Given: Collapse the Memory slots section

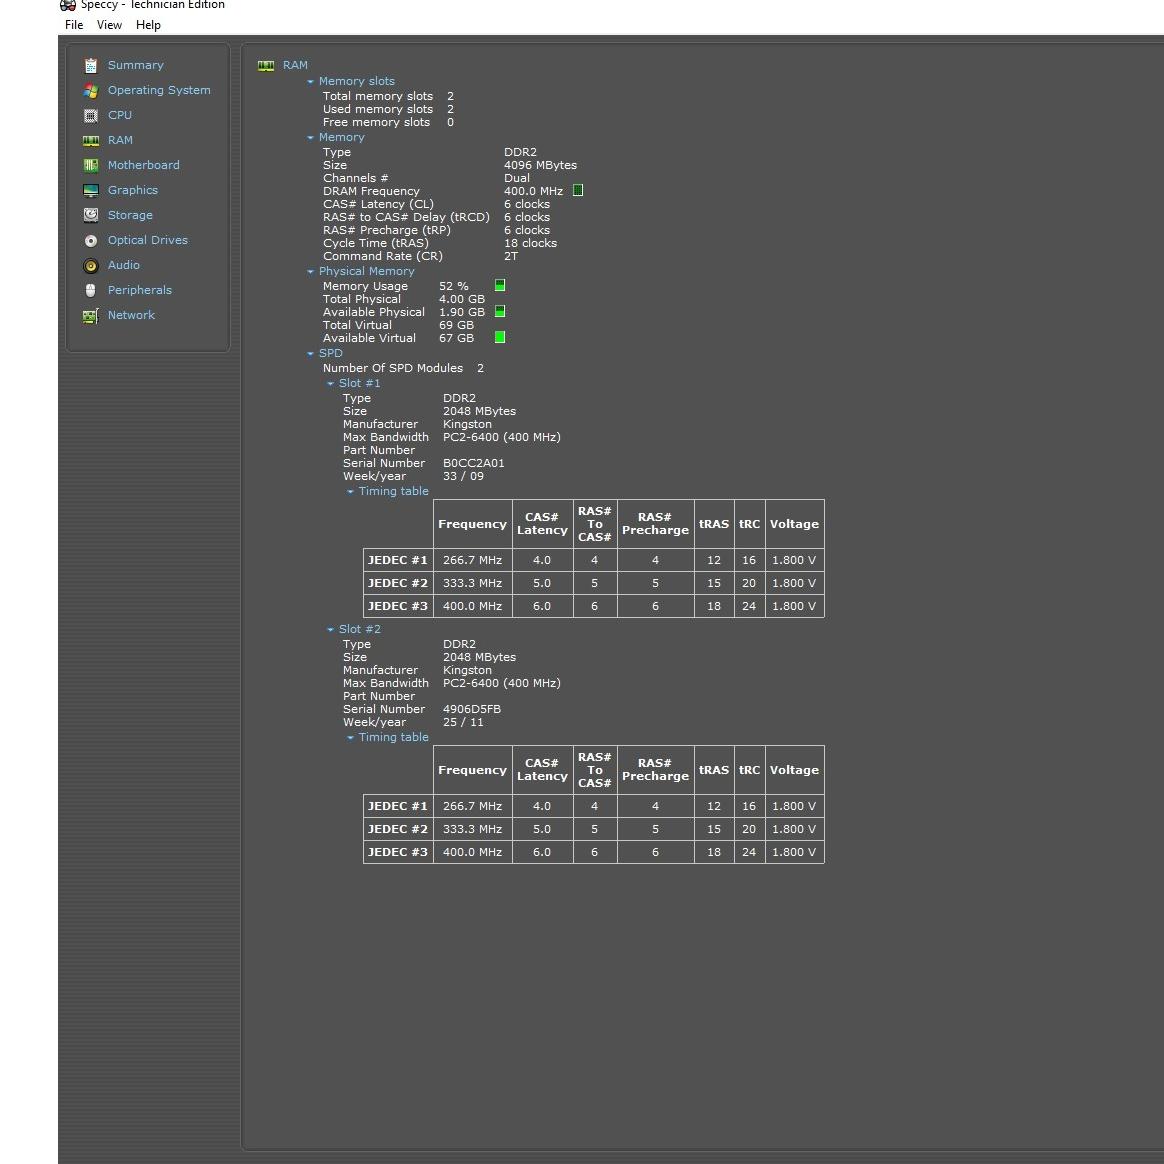Looking at the screenshot, I should (x=311, y=82).
